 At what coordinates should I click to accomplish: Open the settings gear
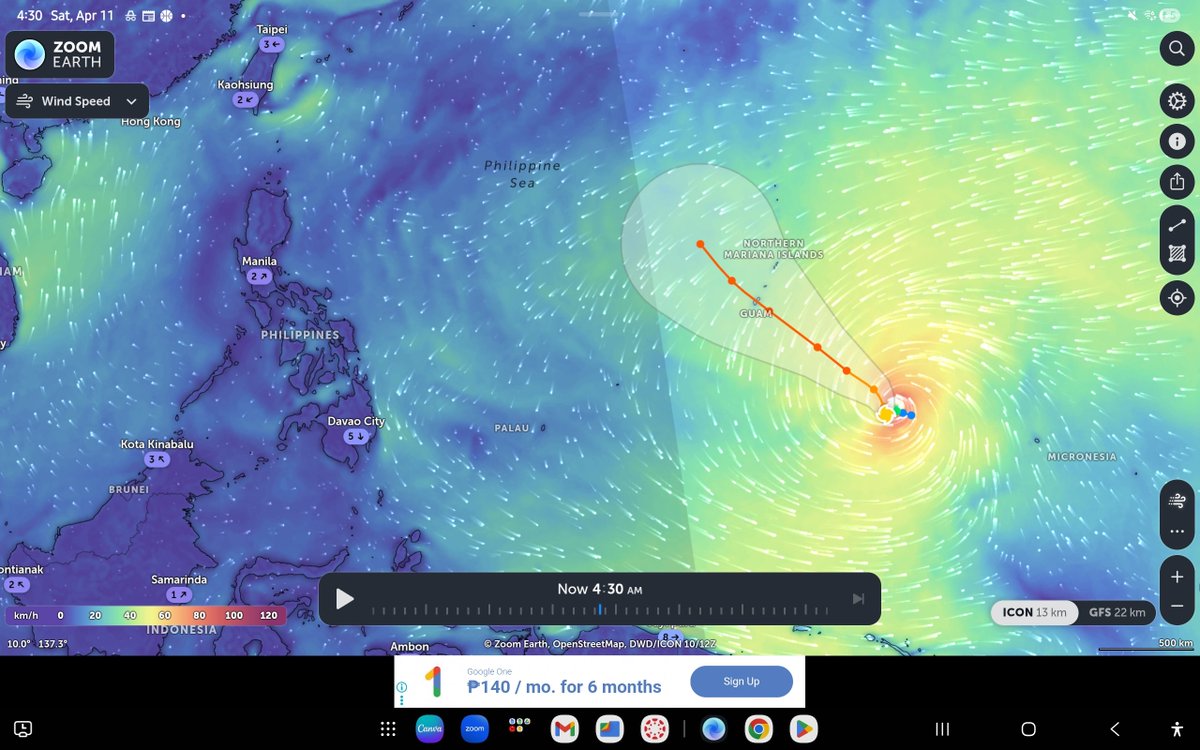(1177, 101)
